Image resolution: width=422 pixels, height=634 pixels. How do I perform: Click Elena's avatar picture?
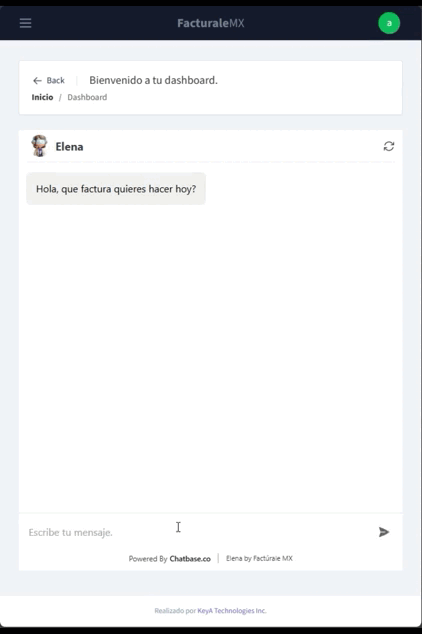point(39,146)
